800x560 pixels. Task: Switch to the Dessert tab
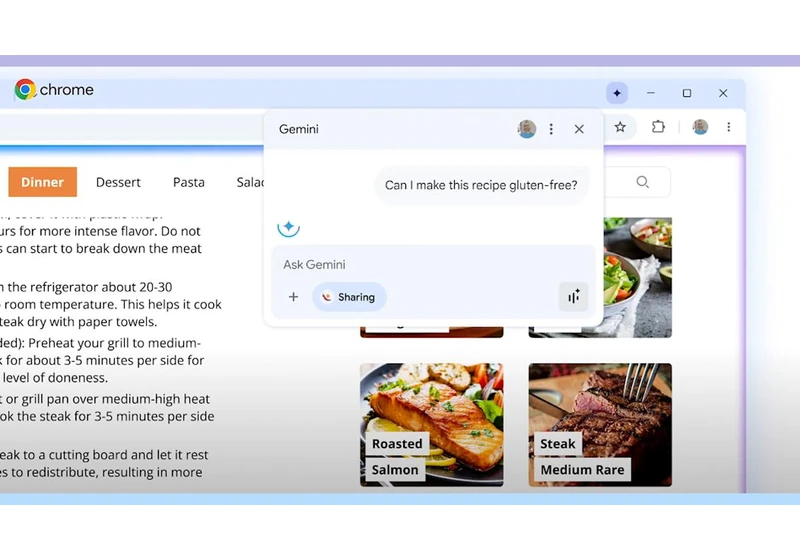[118, 182]
